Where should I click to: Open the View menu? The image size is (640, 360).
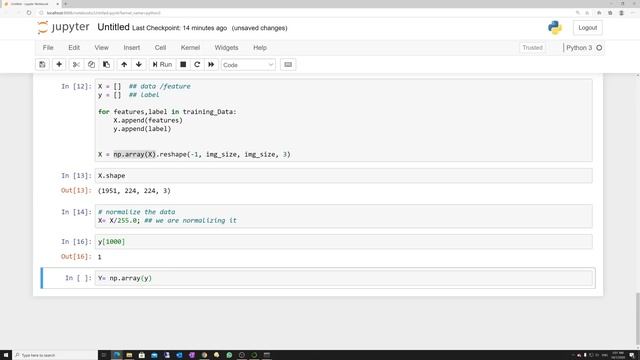pyautogui.click(x=102, y=48)
